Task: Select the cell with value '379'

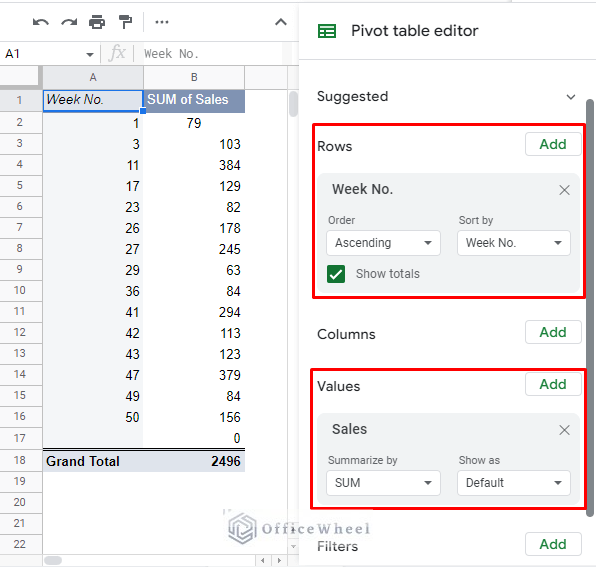Action: tap(194, 375)
